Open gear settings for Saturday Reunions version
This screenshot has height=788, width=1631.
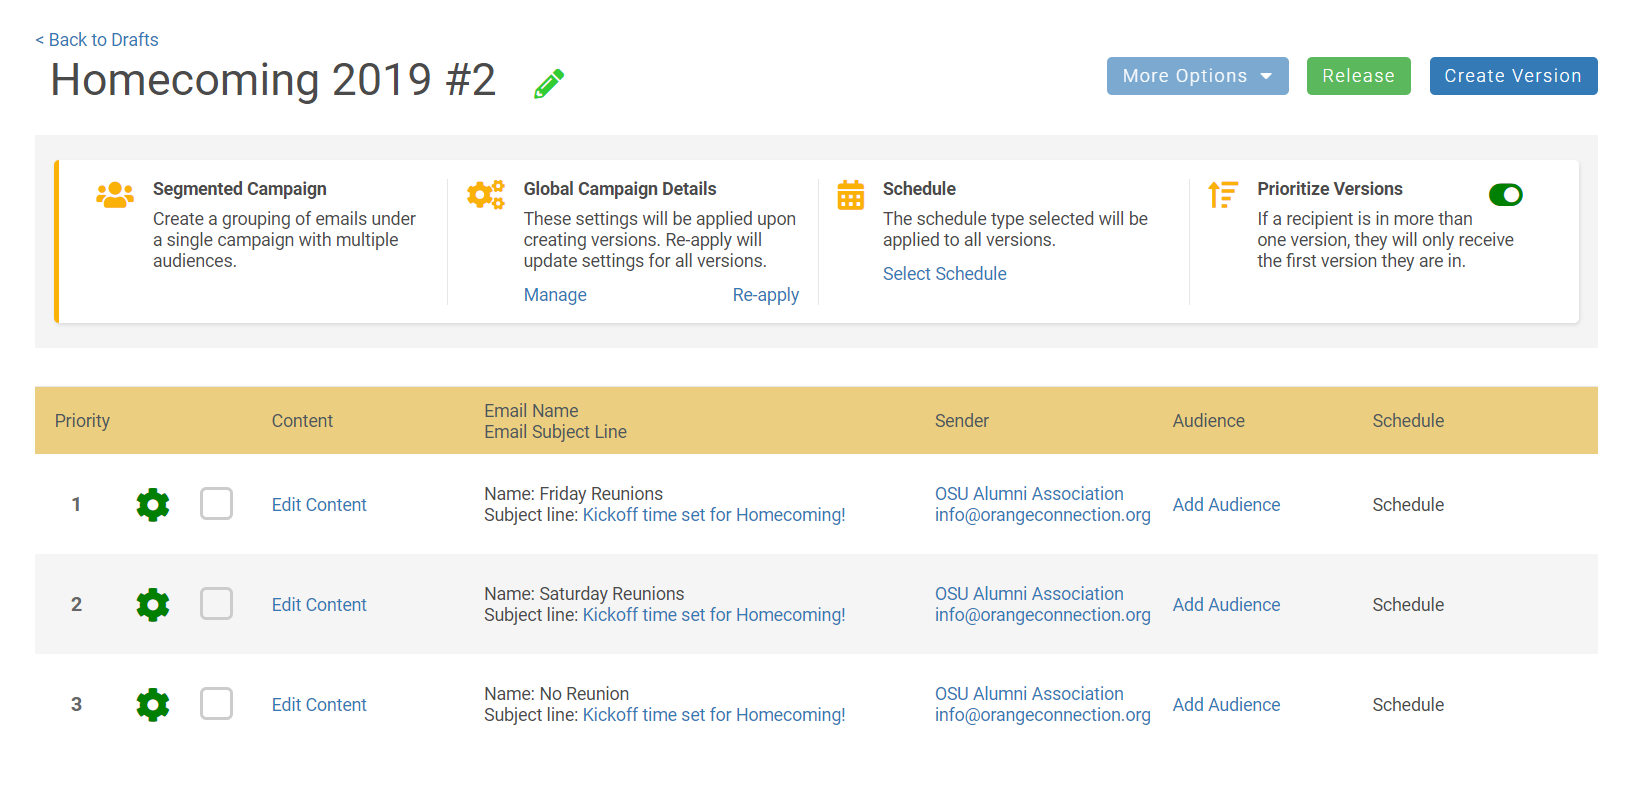[x=153, y=605]
